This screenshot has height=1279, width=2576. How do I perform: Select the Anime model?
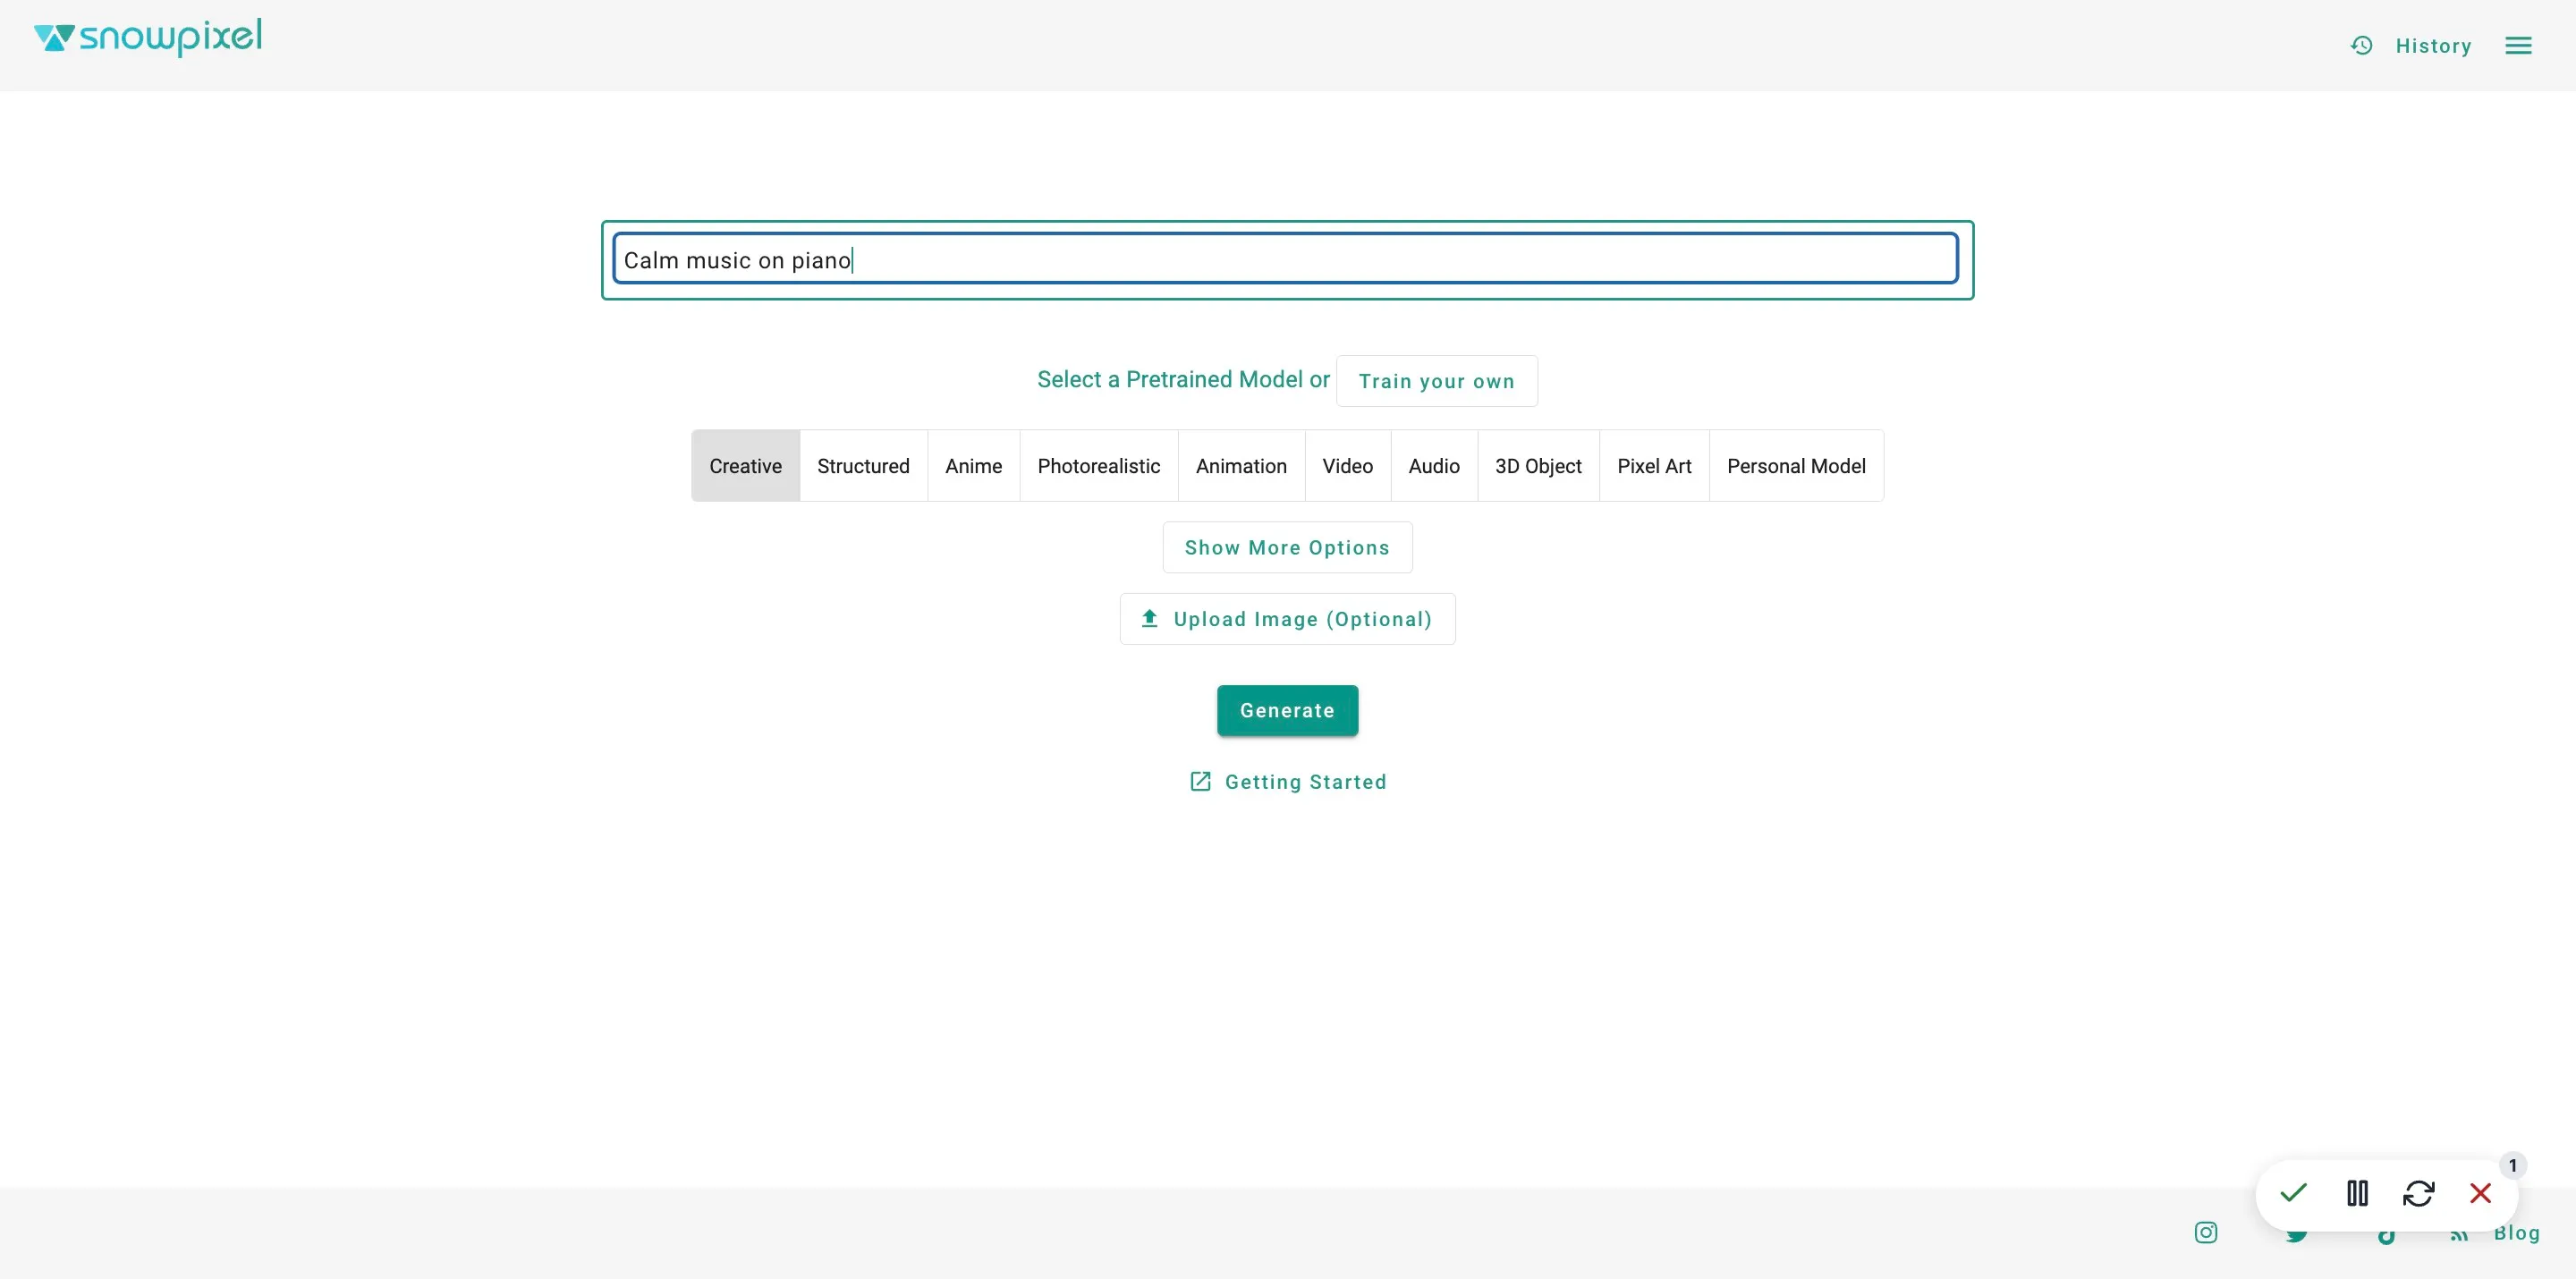[973, 466]
